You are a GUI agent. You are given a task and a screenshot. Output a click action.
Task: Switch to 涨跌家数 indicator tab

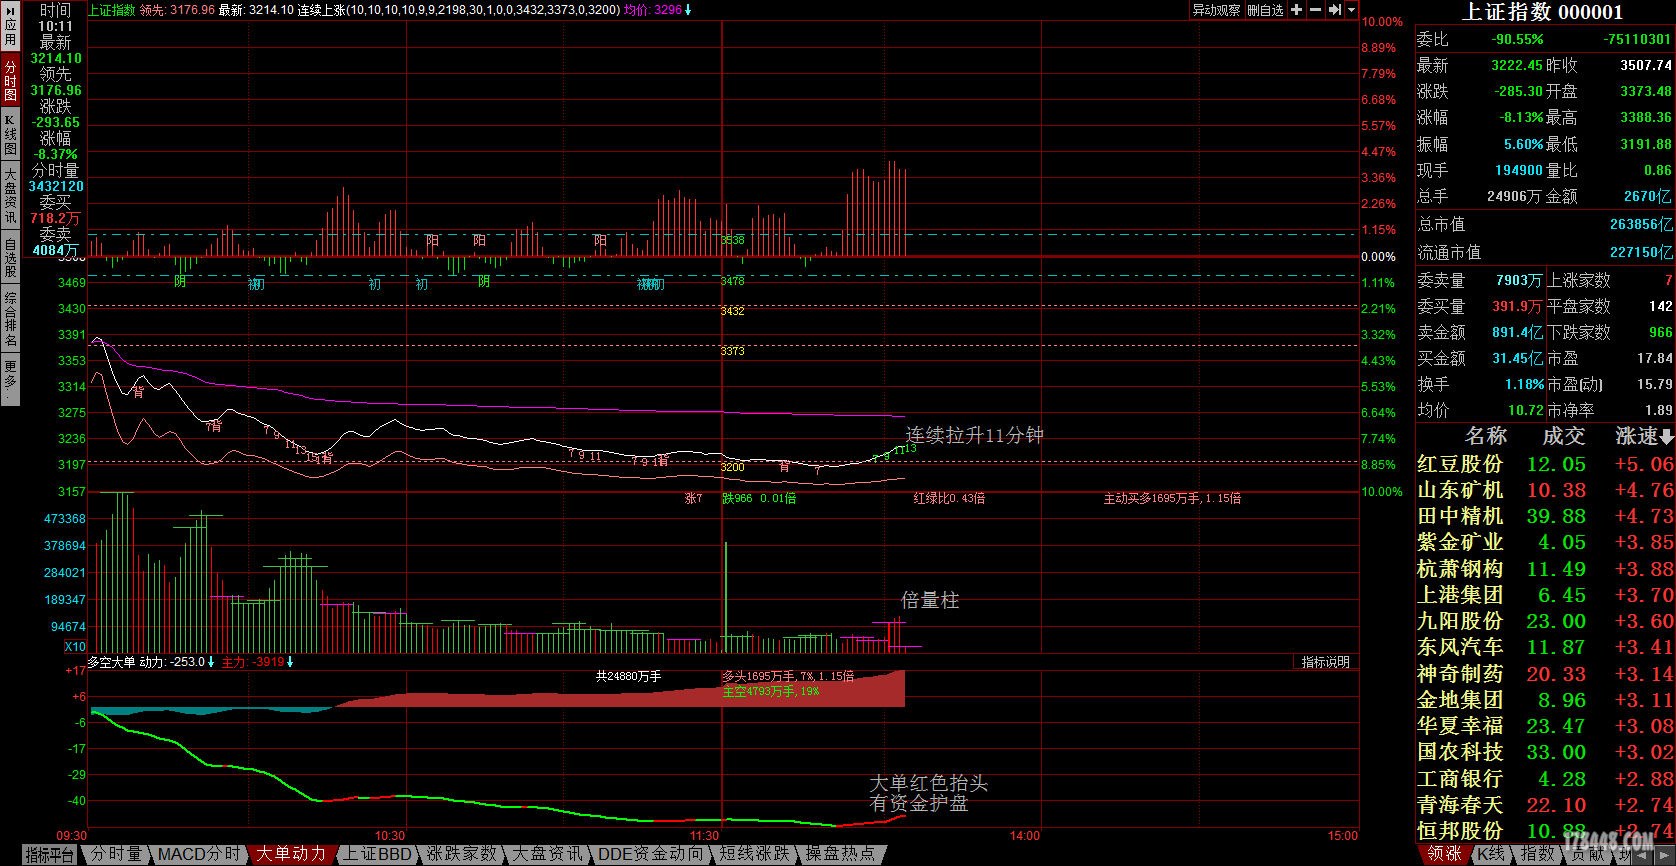pyautogui.click(x=461, y=854)
